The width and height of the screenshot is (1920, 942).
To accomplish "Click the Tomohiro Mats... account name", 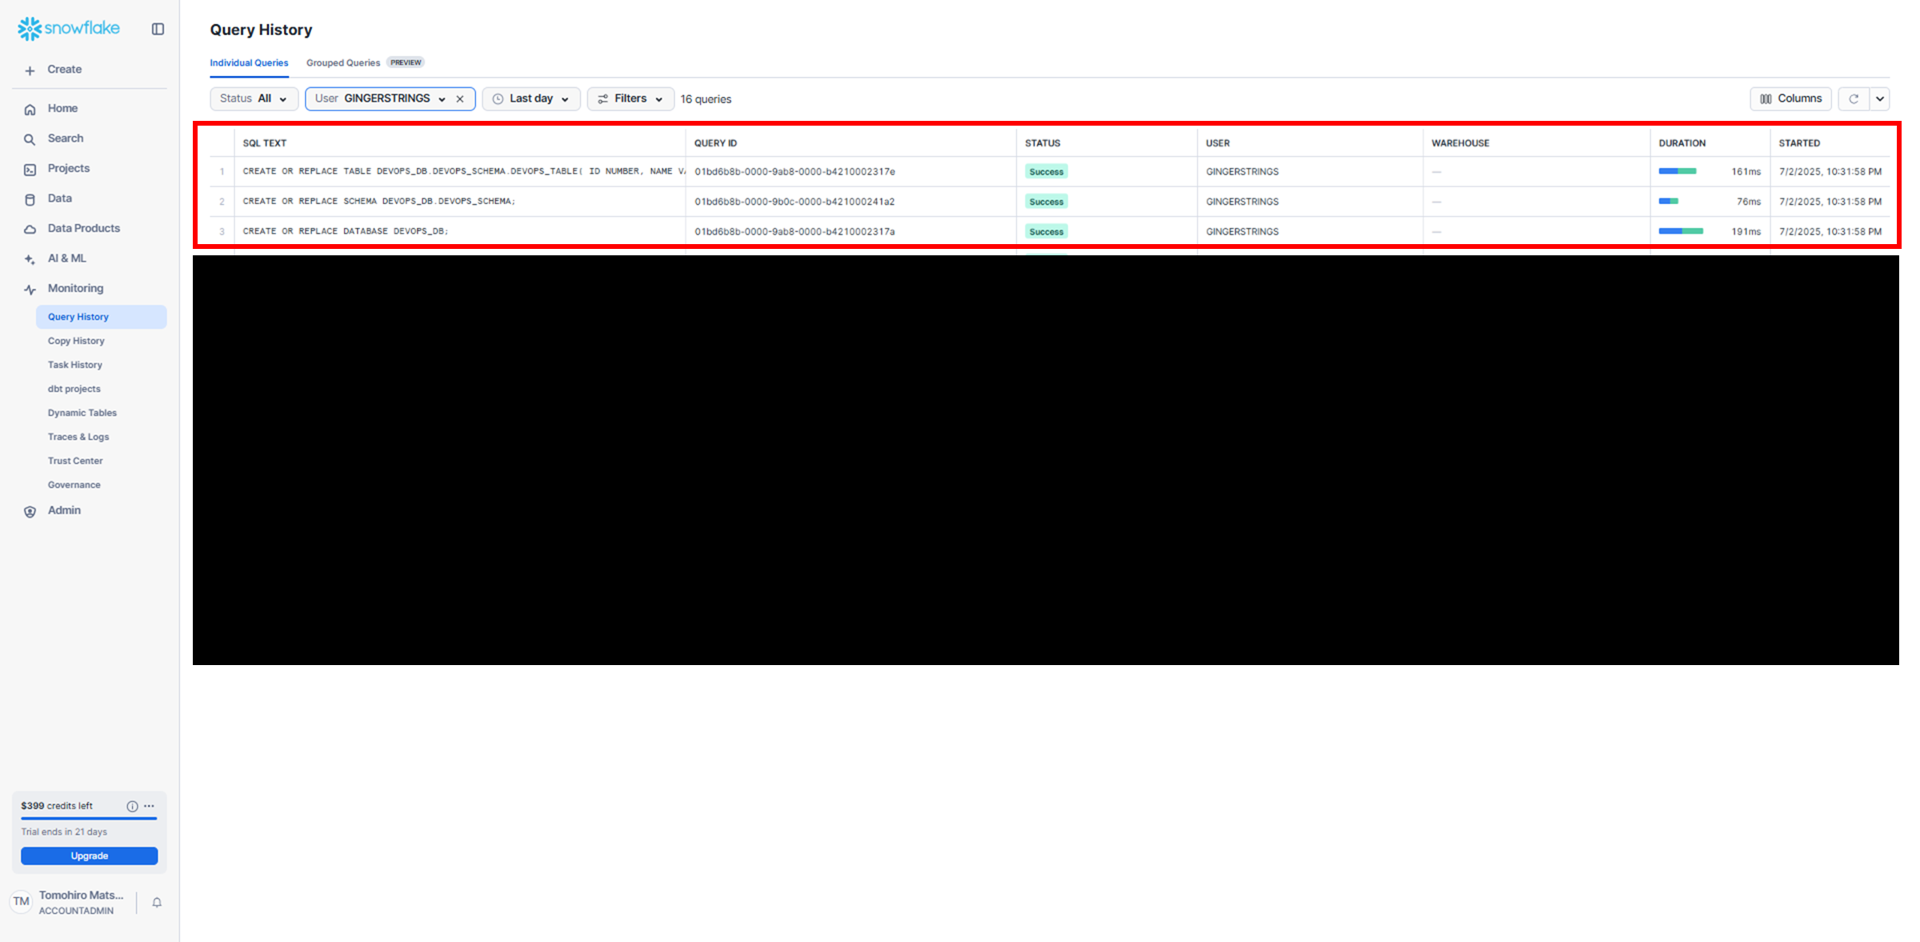I will pos(81,895).
